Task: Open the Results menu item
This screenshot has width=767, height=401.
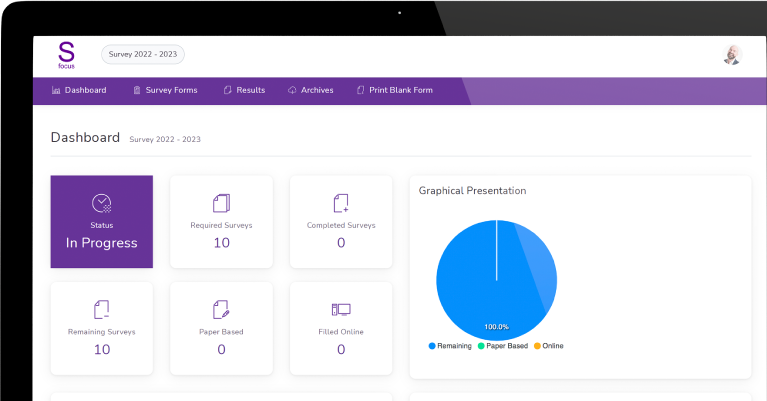Action: [x=244, y=90]
